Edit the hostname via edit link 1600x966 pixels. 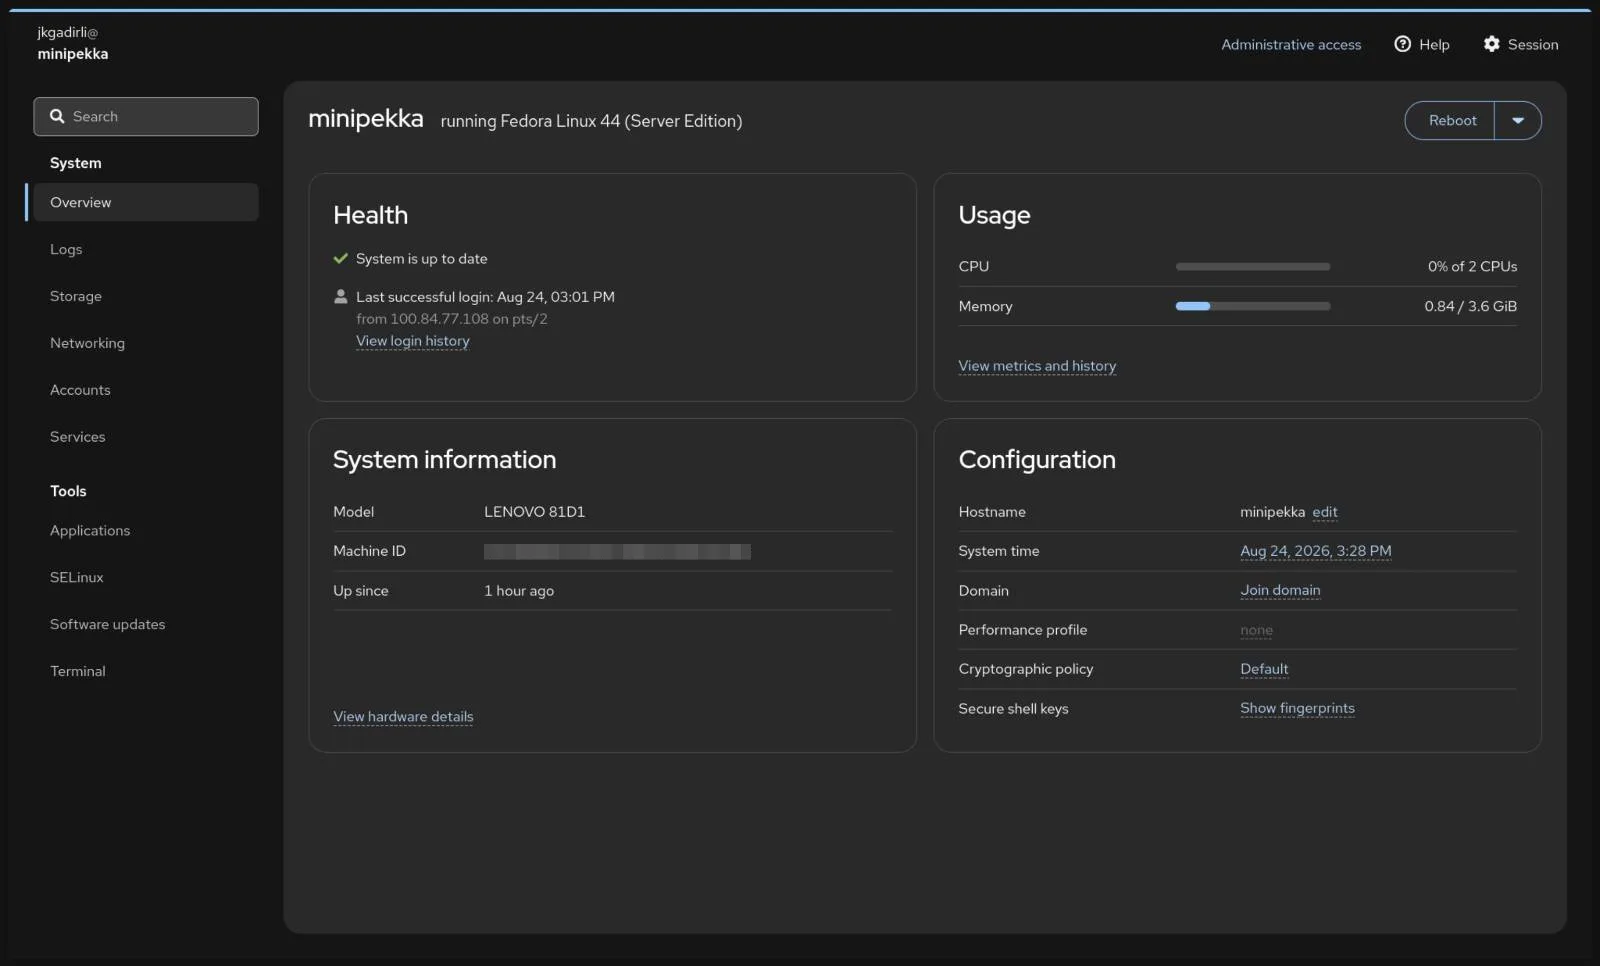[1325, 512]
